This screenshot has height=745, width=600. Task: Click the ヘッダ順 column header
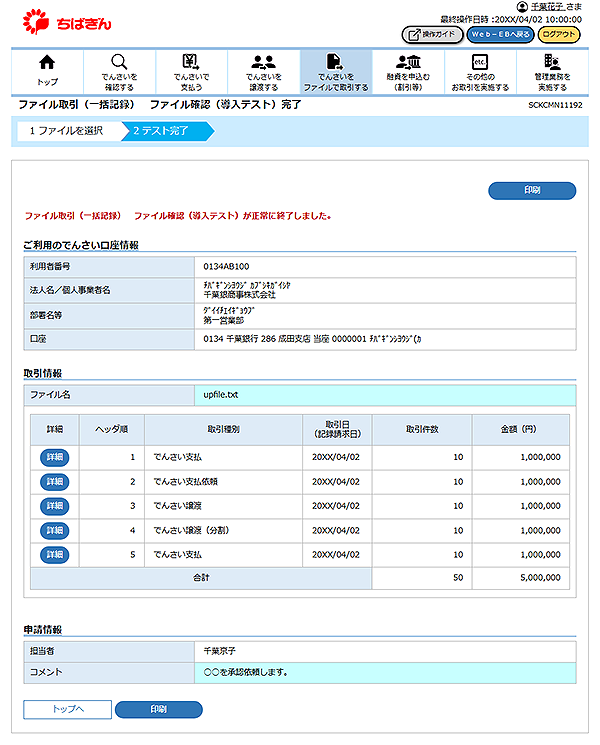112,430
